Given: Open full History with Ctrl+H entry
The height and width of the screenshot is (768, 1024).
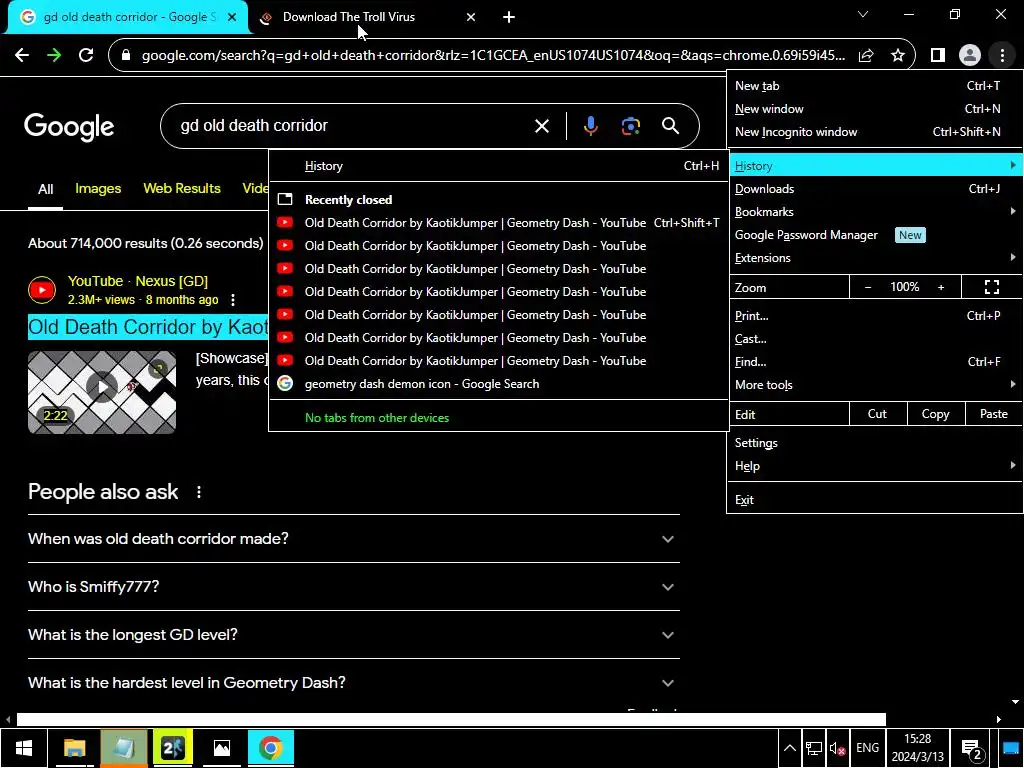Looking at the screenshot, I should click(x=499, y=166).
